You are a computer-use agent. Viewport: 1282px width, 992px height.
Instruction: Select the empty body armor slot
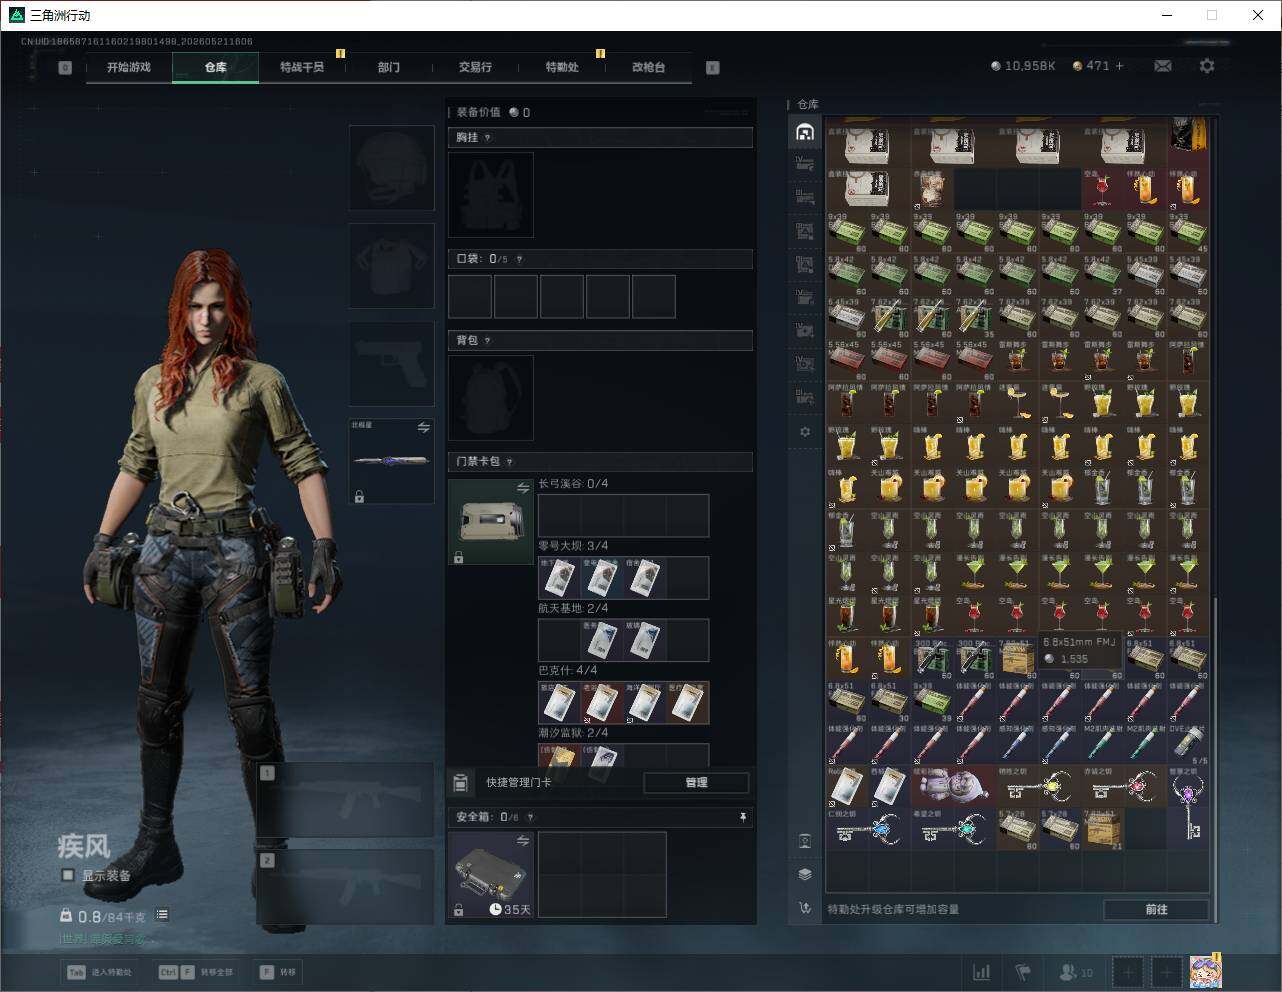tap(391, 266)
